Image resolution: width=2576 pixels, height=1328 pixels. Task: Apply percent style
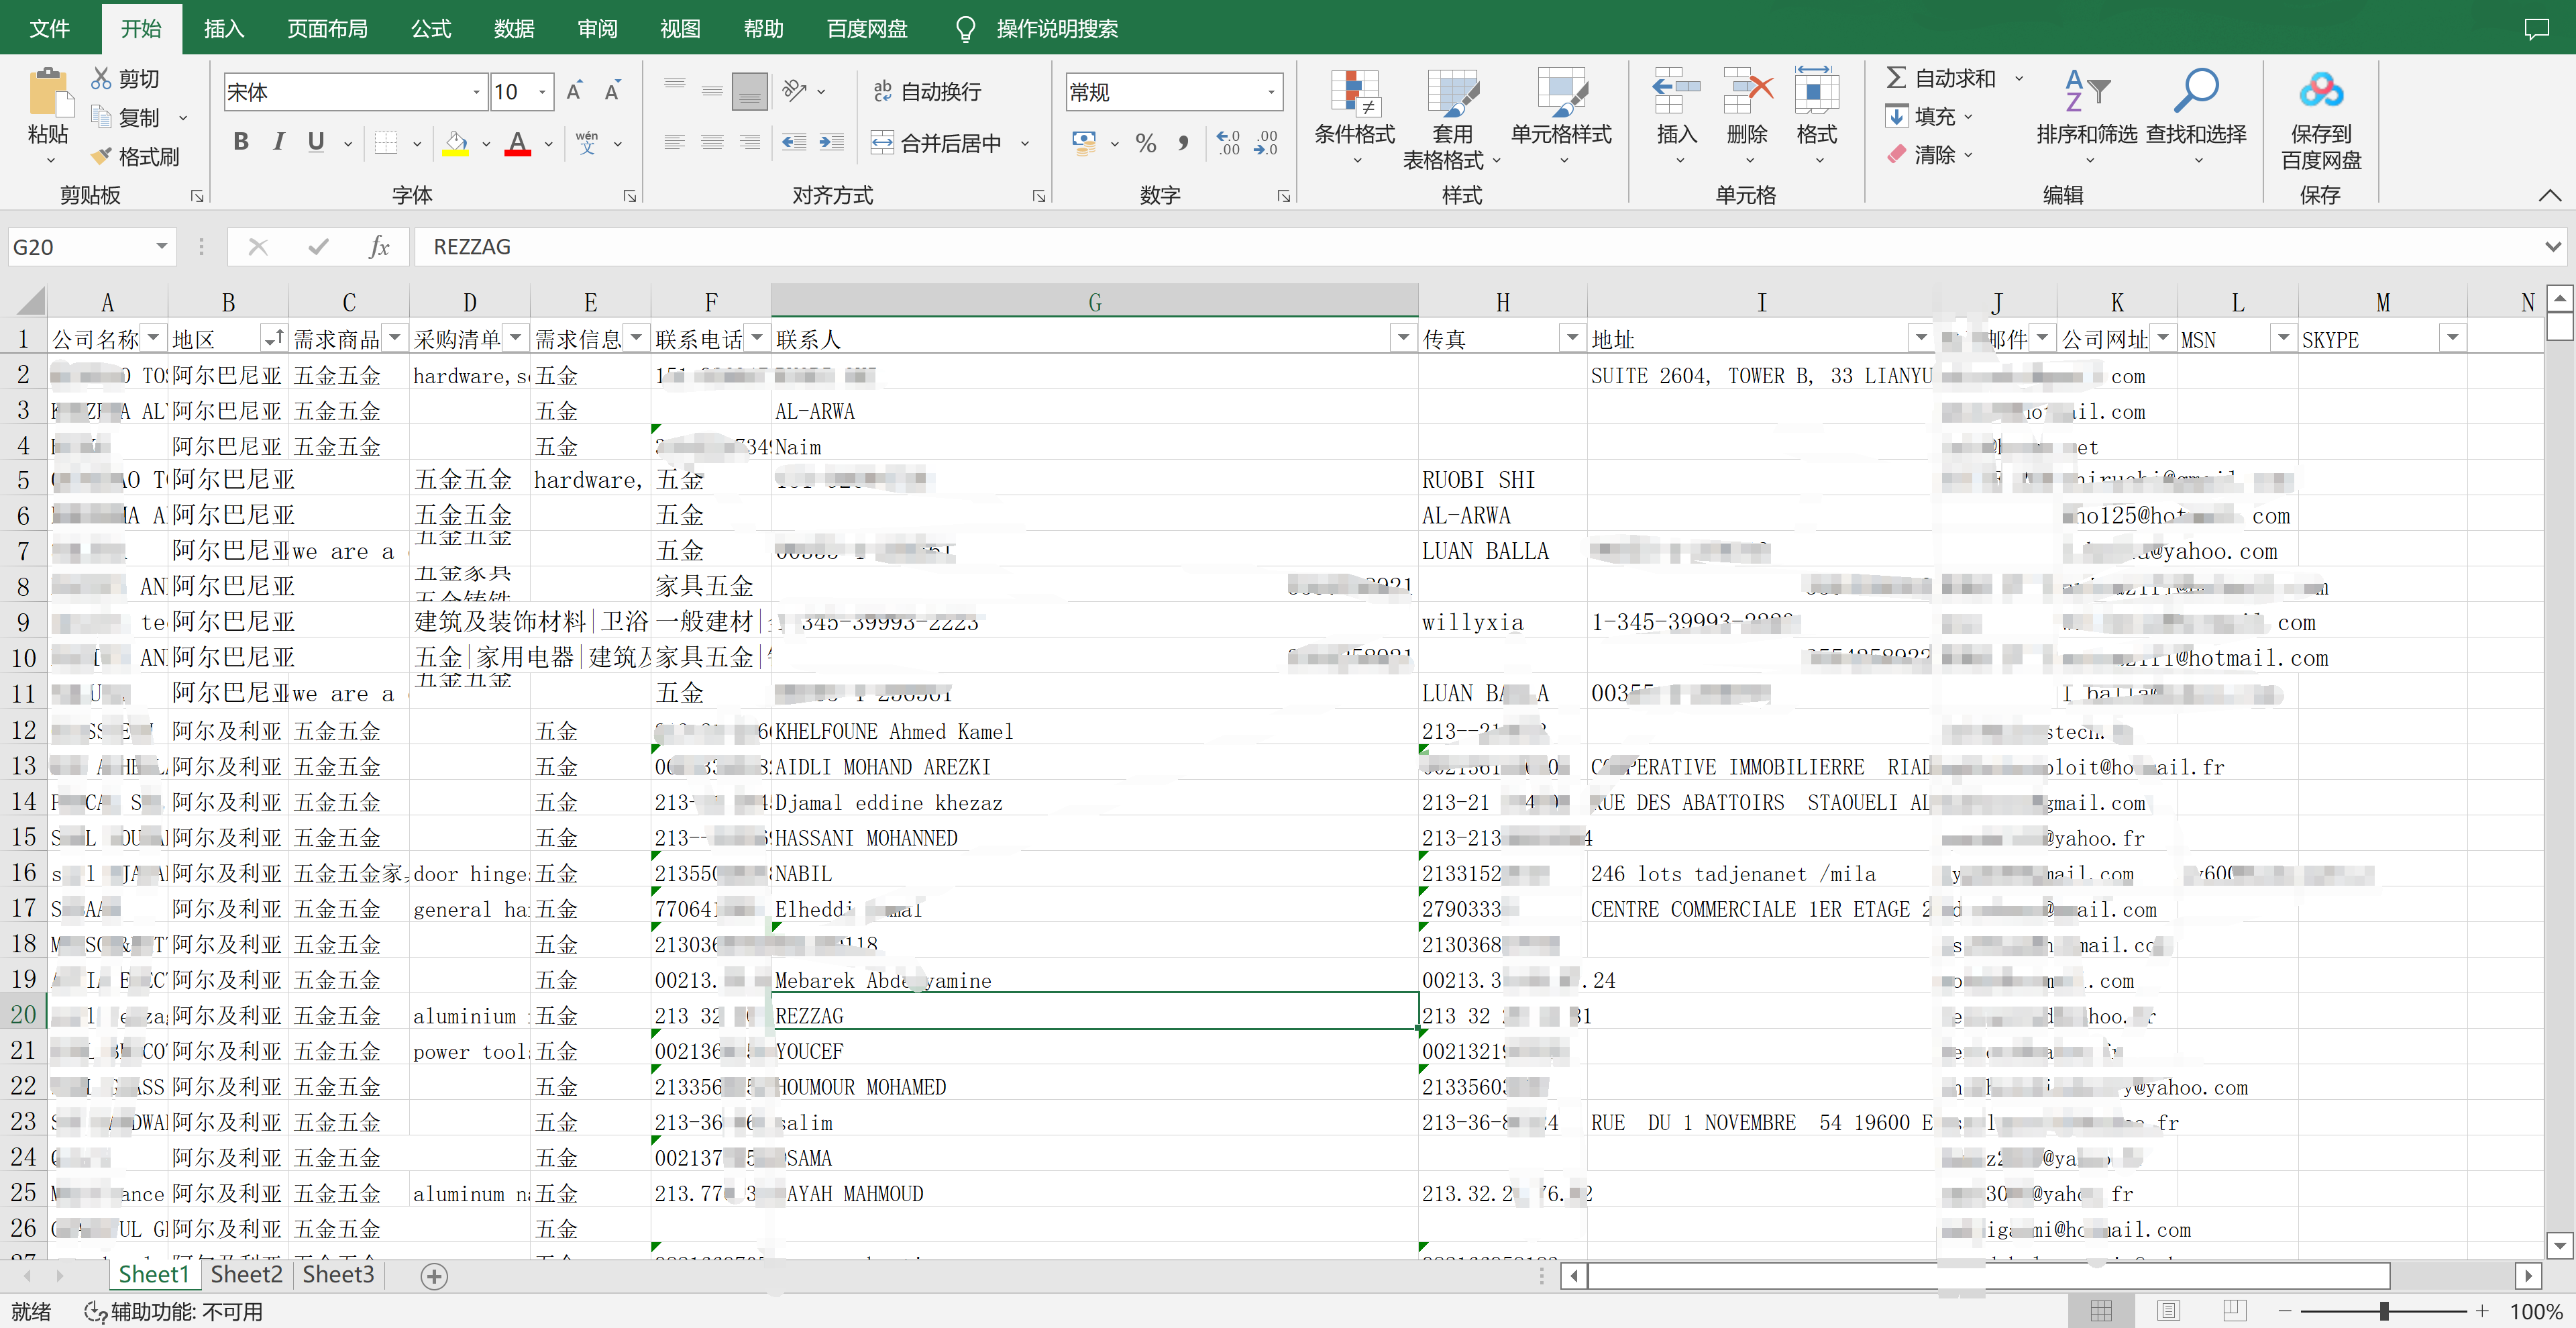[1146, 143]
